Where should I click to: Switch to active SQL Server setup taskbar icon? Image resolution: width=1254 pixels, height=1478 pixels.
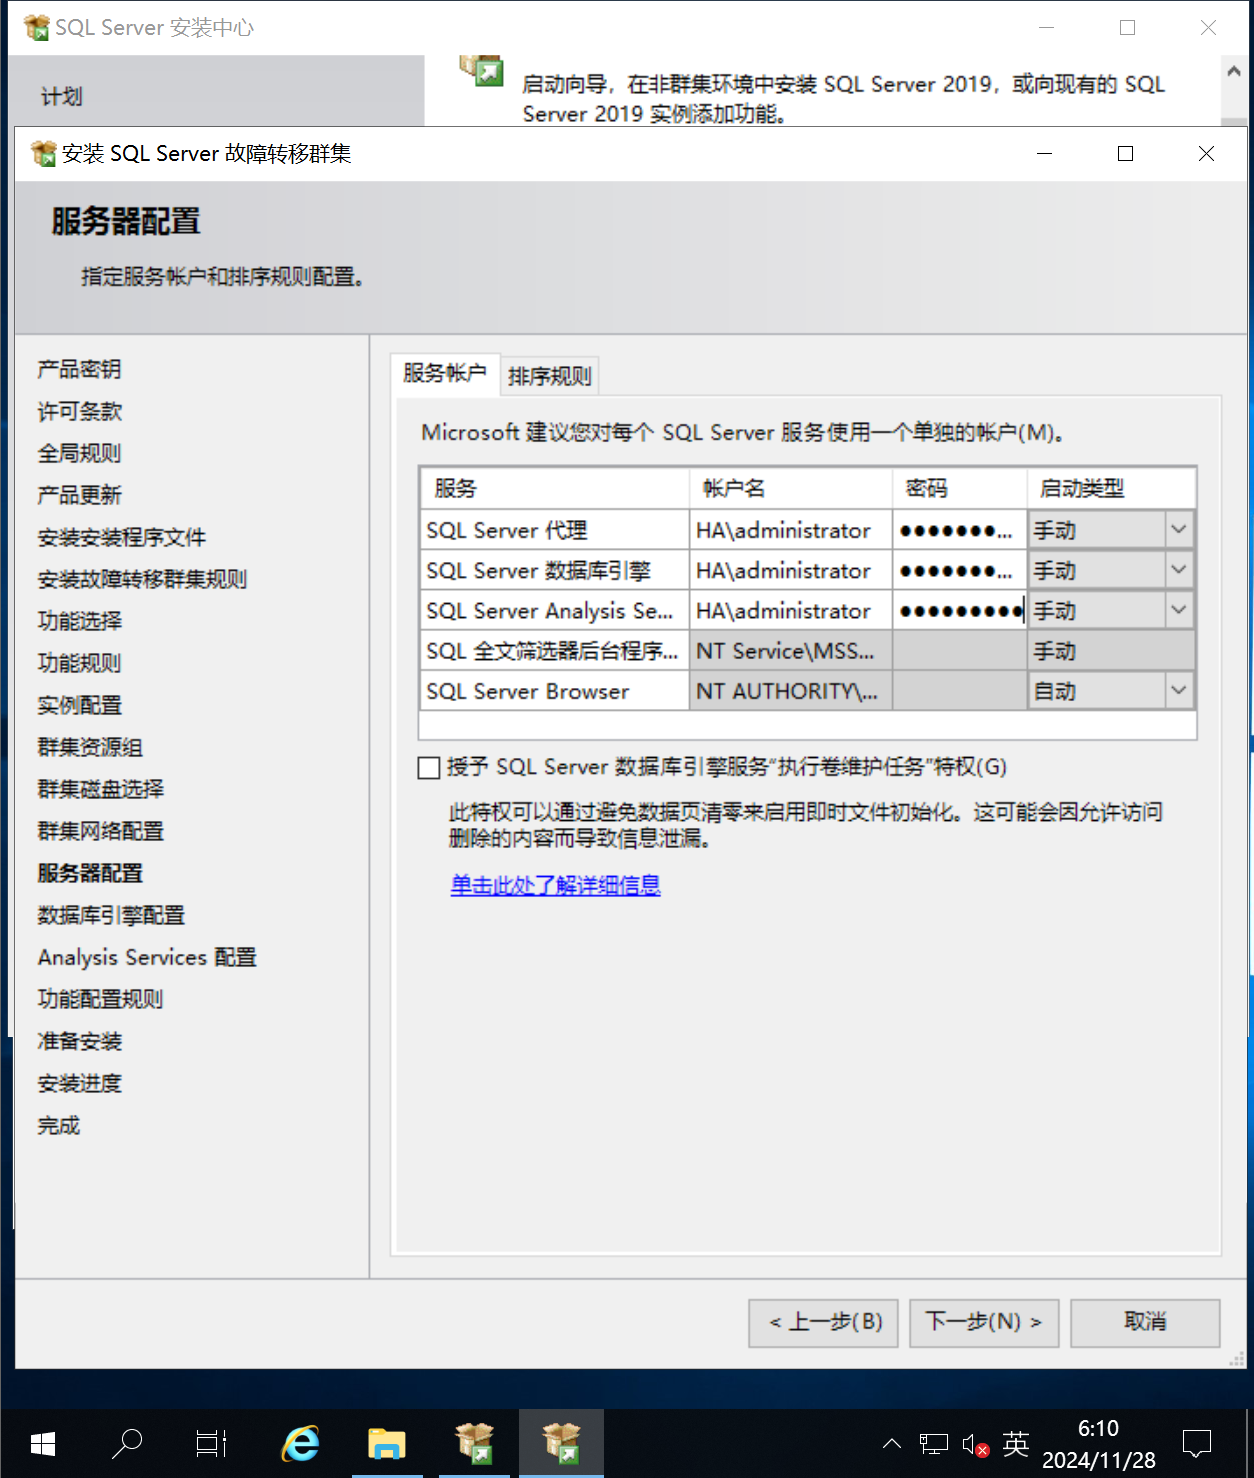(561, 1443)
